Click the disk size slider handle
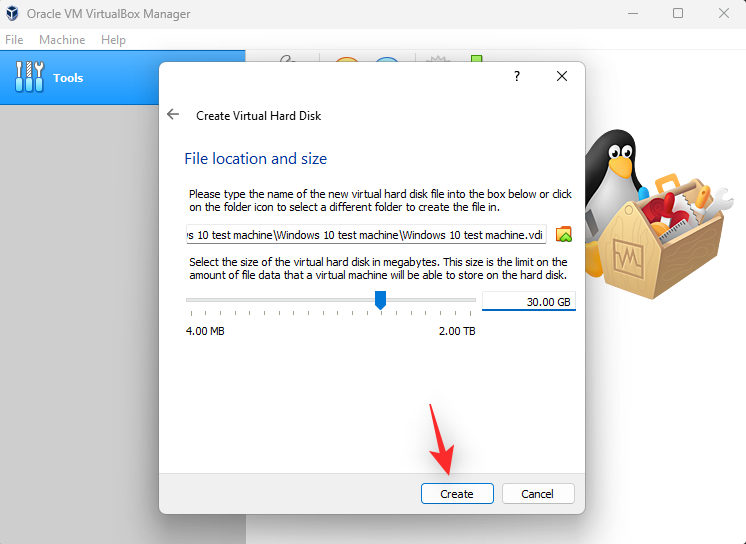This screenshot has width=746, height=544. click(380, 300)
